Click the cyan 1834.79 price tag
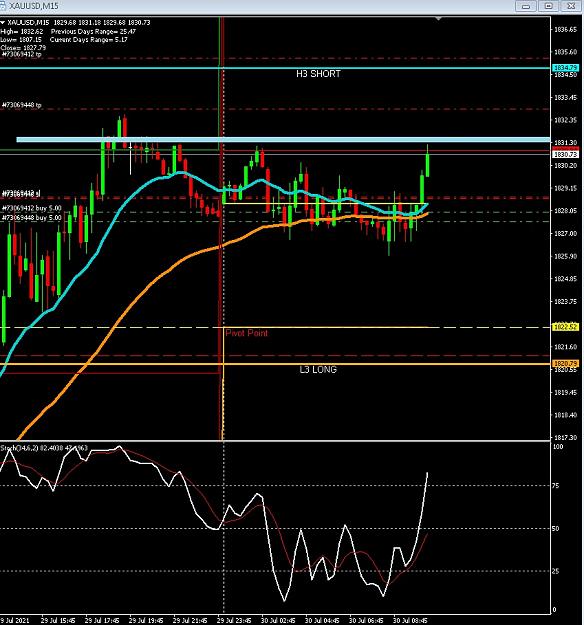 click(565, 68)
